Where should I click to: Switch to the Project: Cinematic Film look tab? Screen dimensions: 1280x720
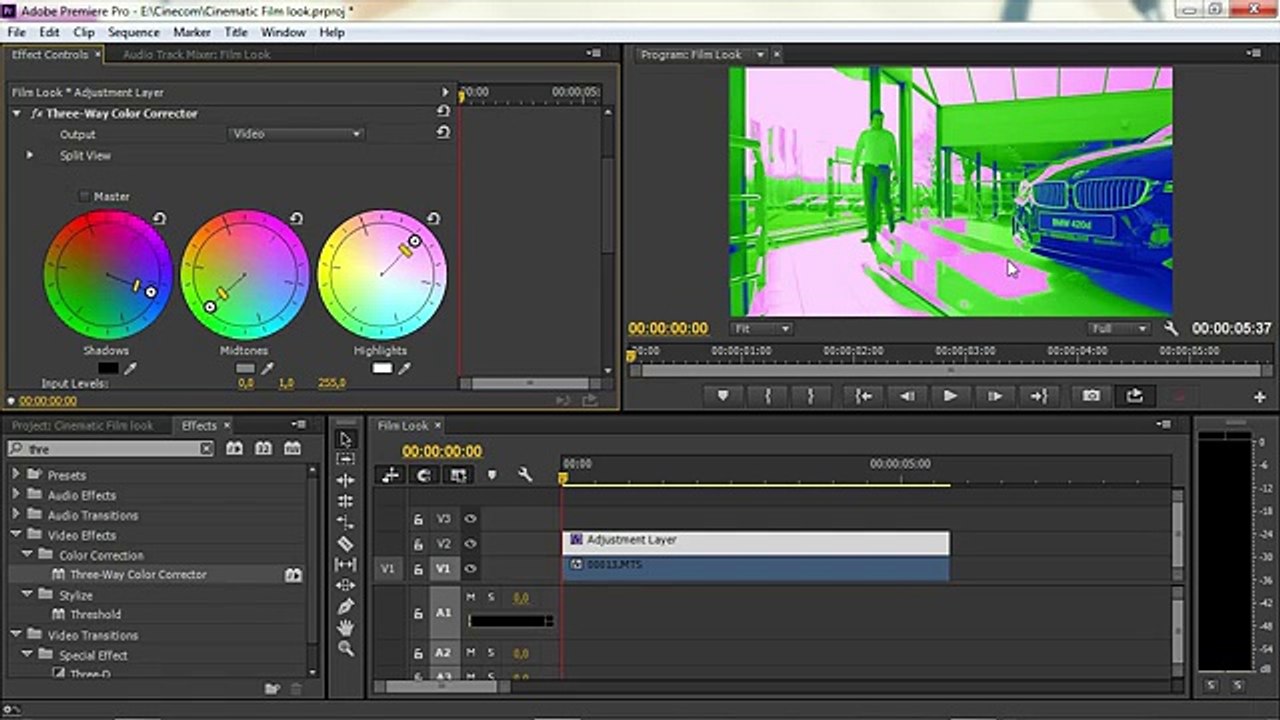(x=83, y=425)
